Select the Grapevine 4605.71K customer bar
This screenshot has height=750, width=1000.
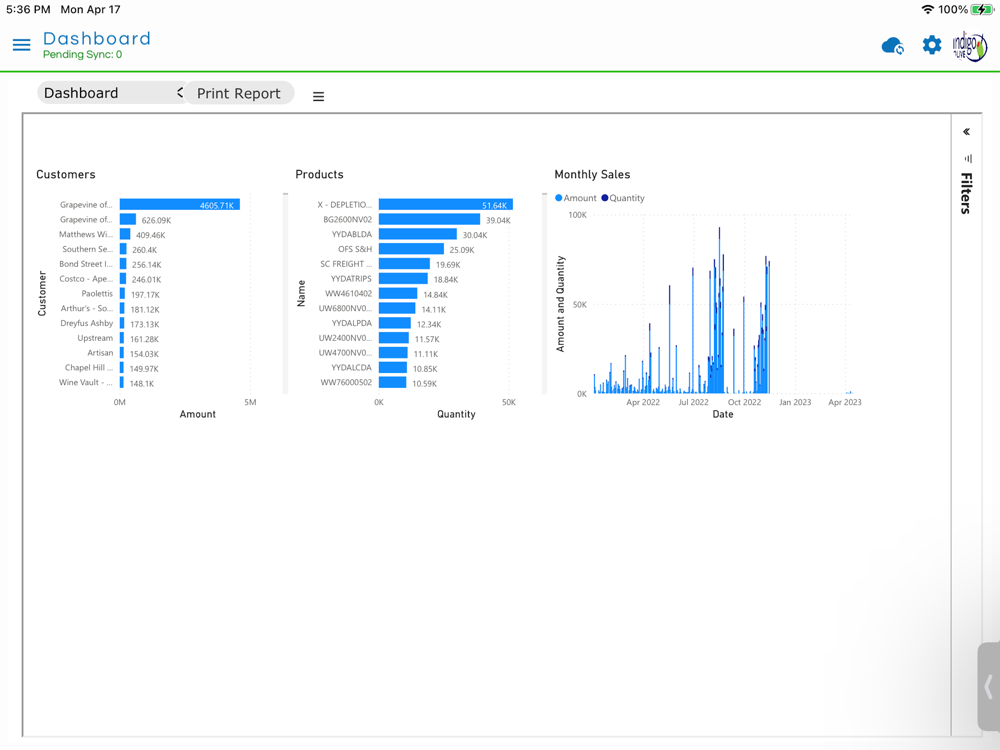click(180, 205)
